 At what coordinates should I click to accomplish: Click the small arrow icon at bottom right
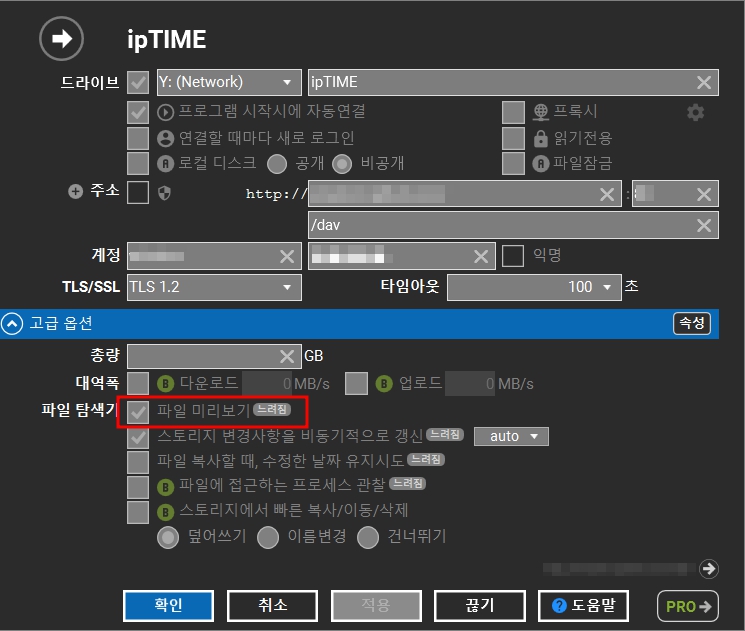[709, 569]
